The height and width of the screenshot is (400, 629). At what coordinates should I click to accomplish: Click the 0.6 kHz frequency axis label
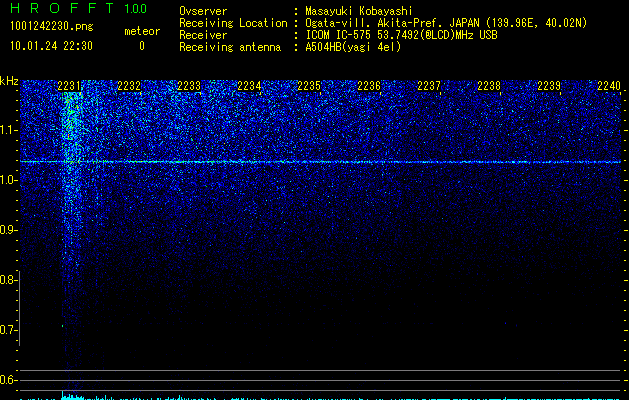(9, 380)
